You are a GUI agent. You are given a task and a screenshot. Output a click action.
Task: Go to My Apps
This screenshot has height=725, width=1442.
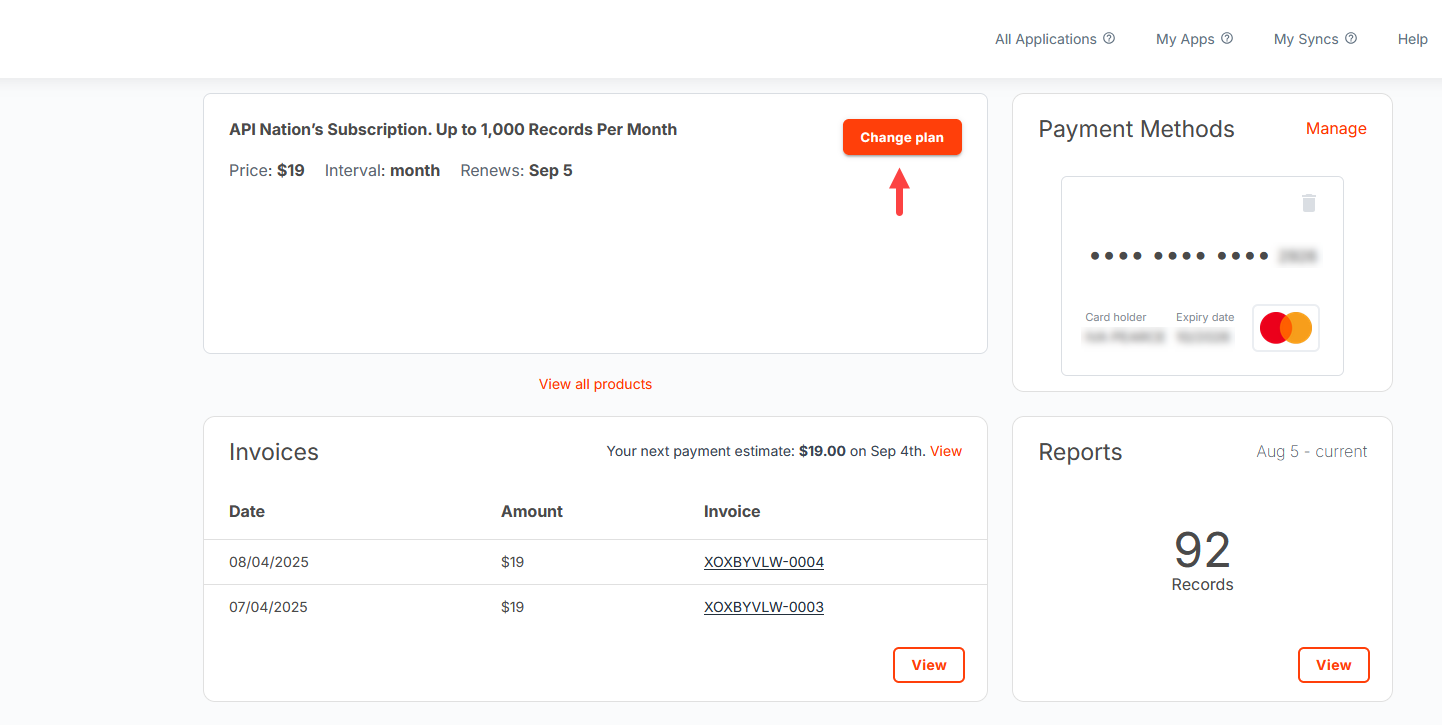(x=1185, y=39)
